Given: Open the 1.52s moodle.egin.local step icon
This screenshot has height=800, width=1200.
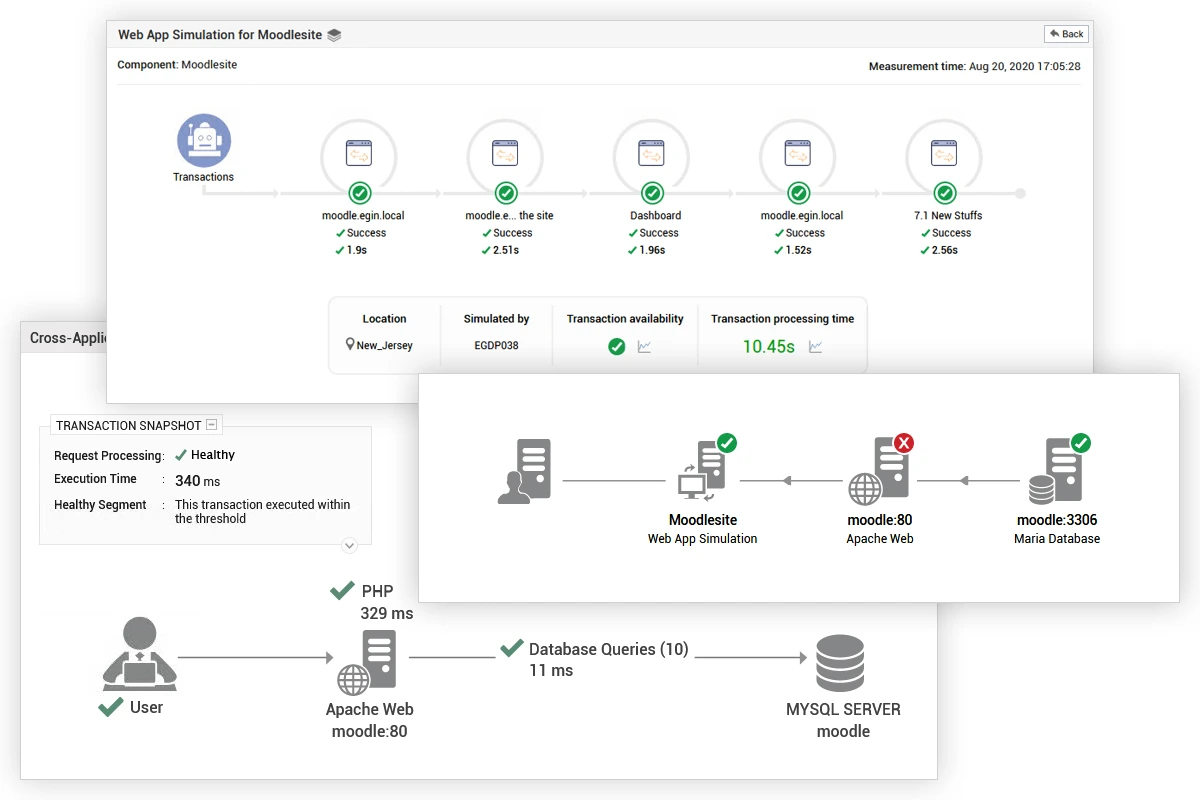Looking at the screenshot, I should click(x=798, y=154).
